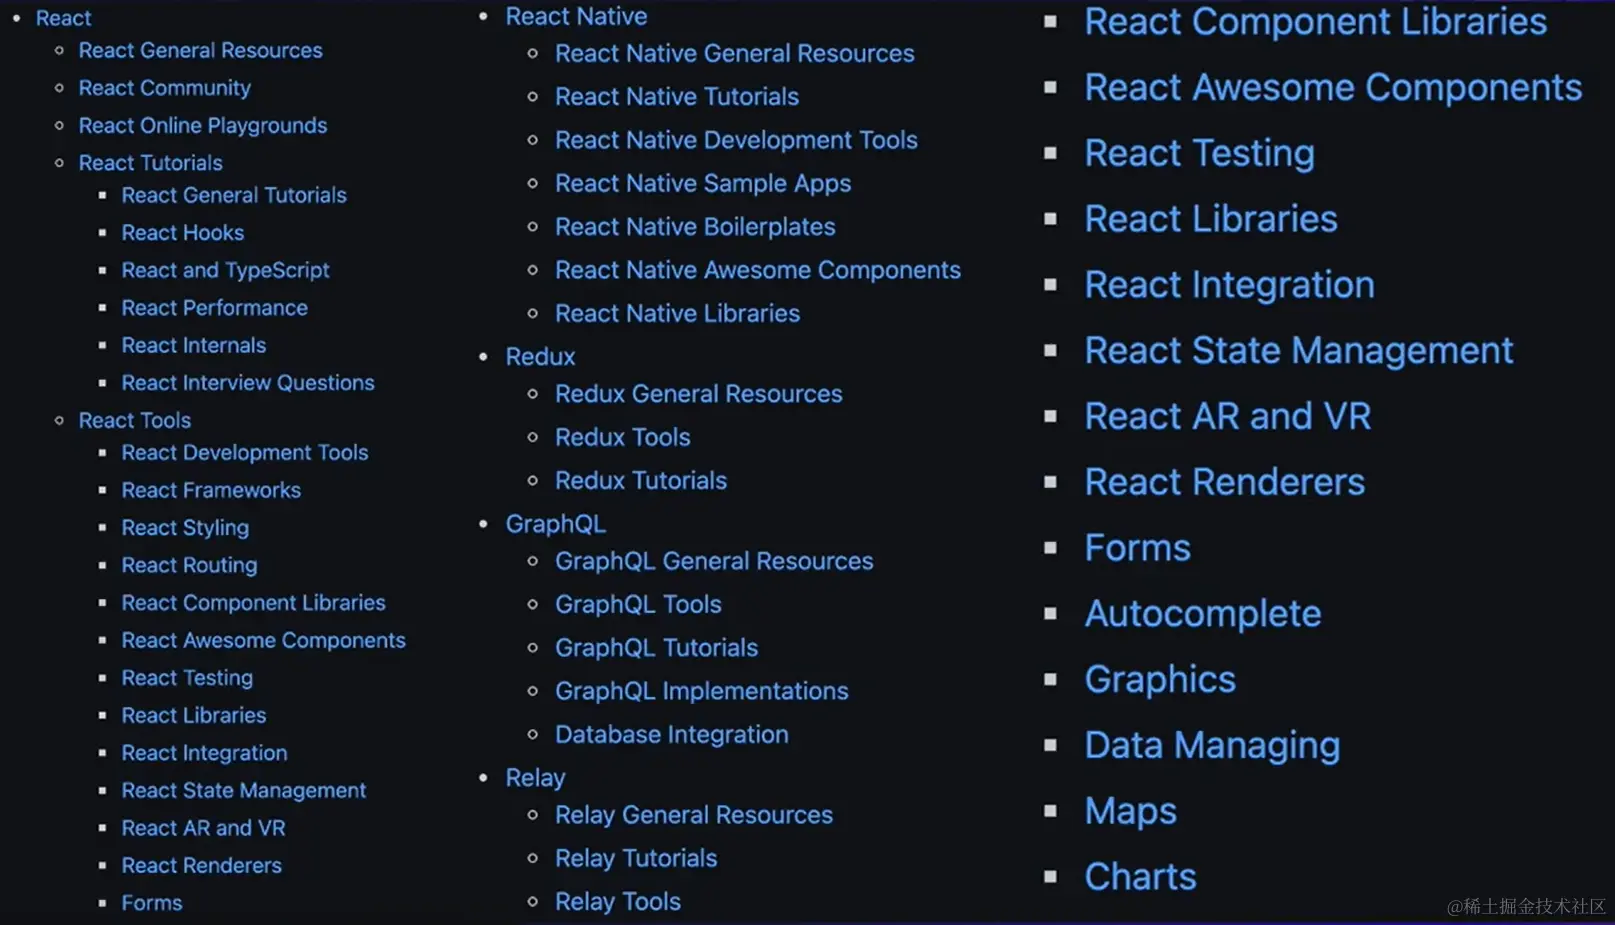This screenshot has width=1615, height=925.
Task: Go to the Charts section
Action: [x=1141, y=877]
